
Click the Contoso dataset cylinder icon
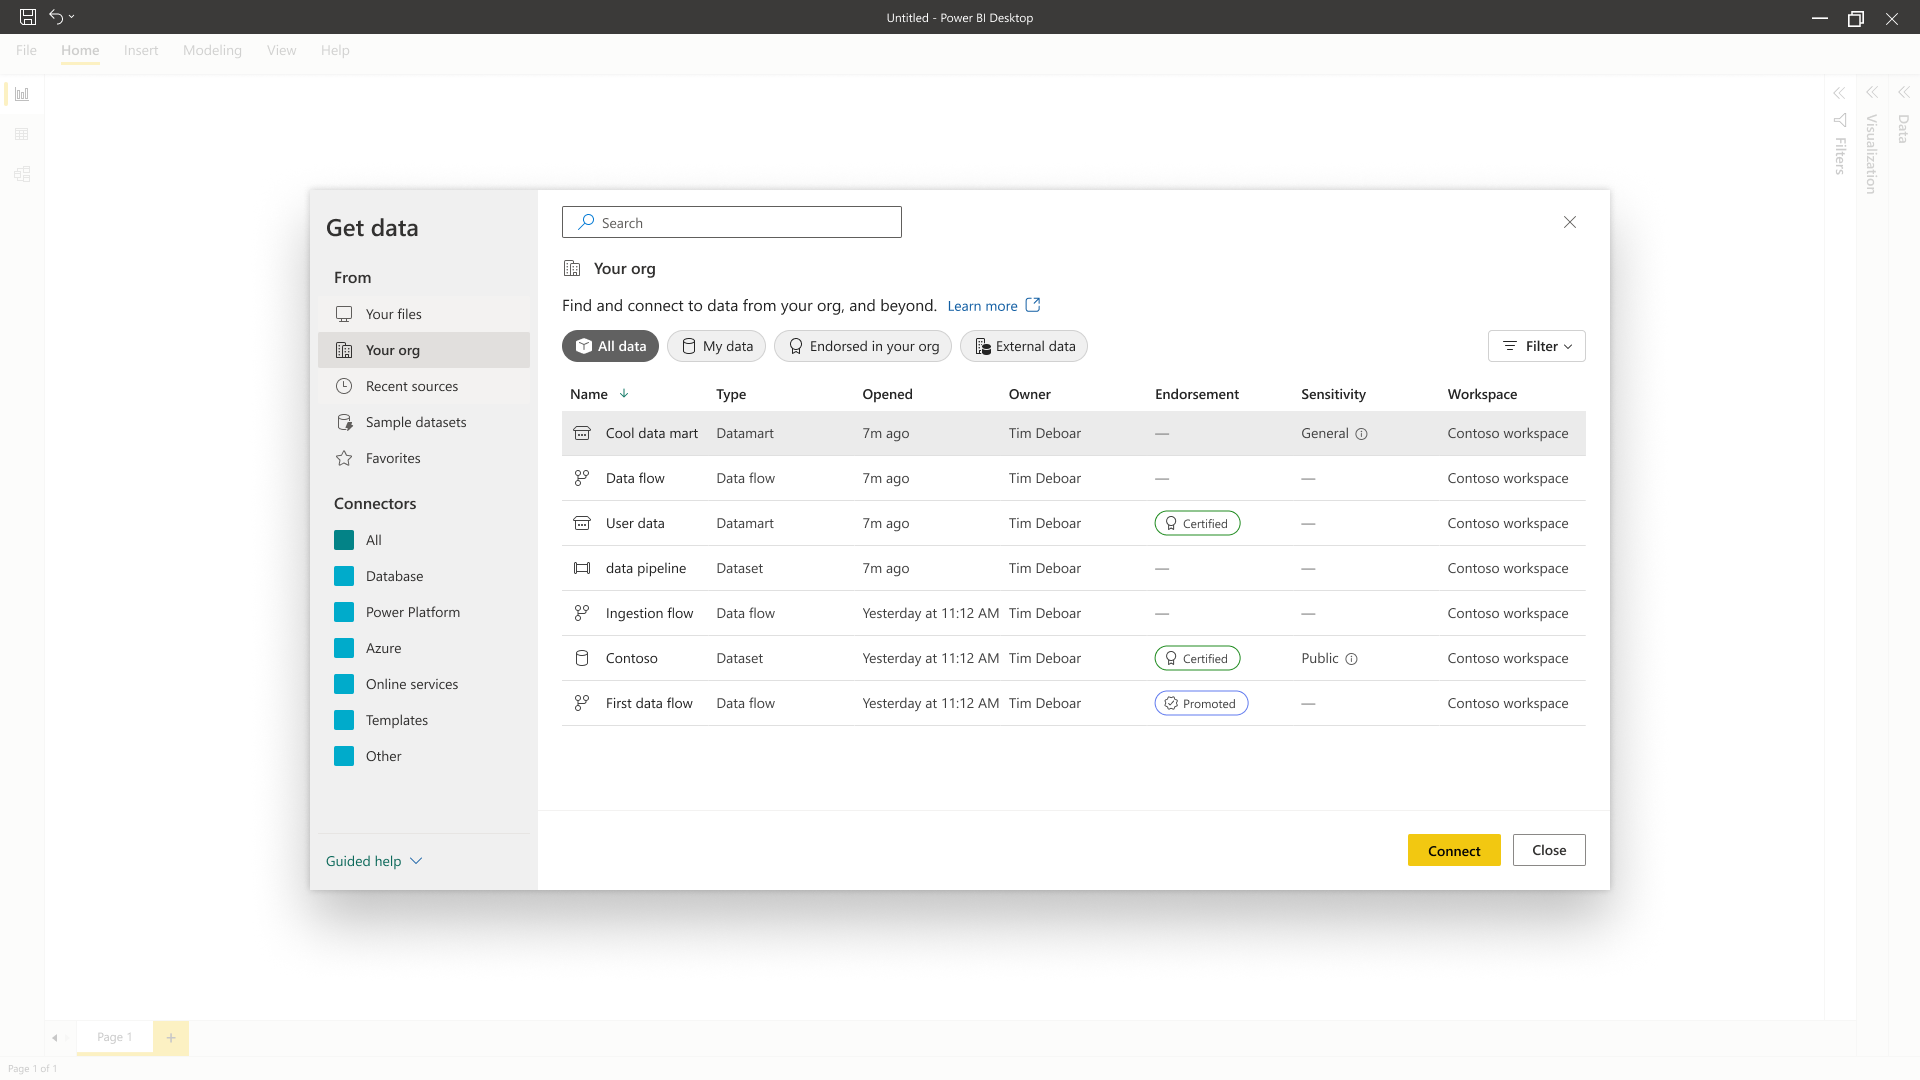[x=582, y=658]
